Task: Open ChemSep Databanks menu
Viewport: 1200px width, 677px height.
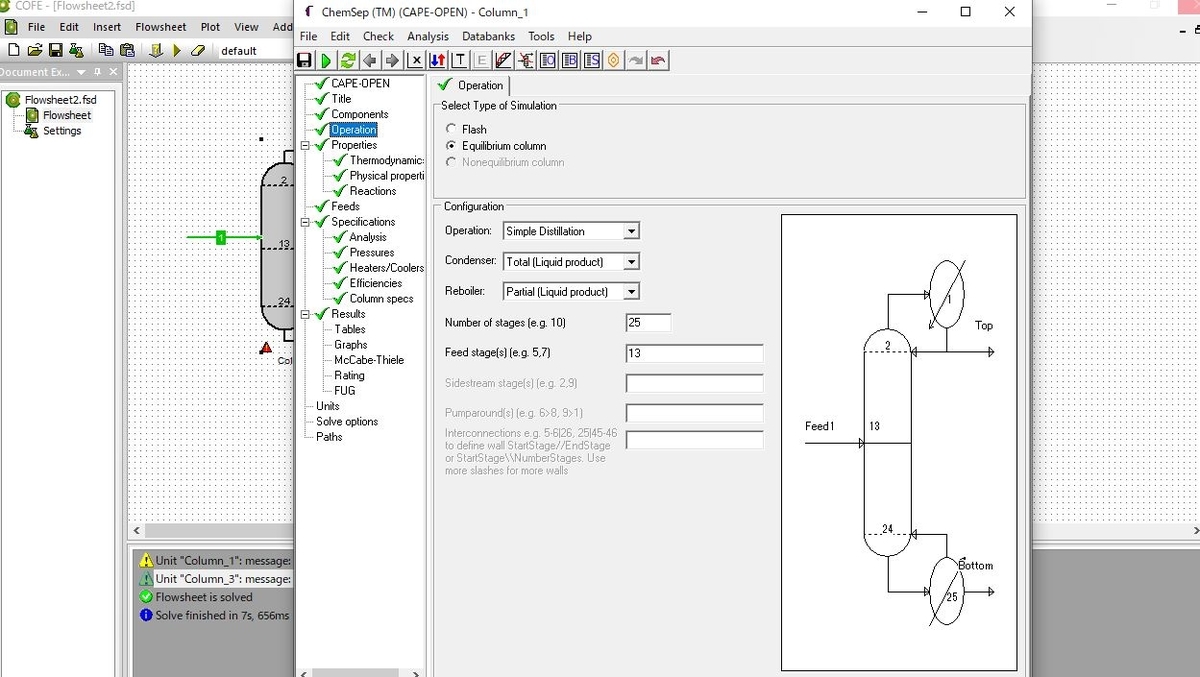Action: pyautogui.click(x=488, y=36)
